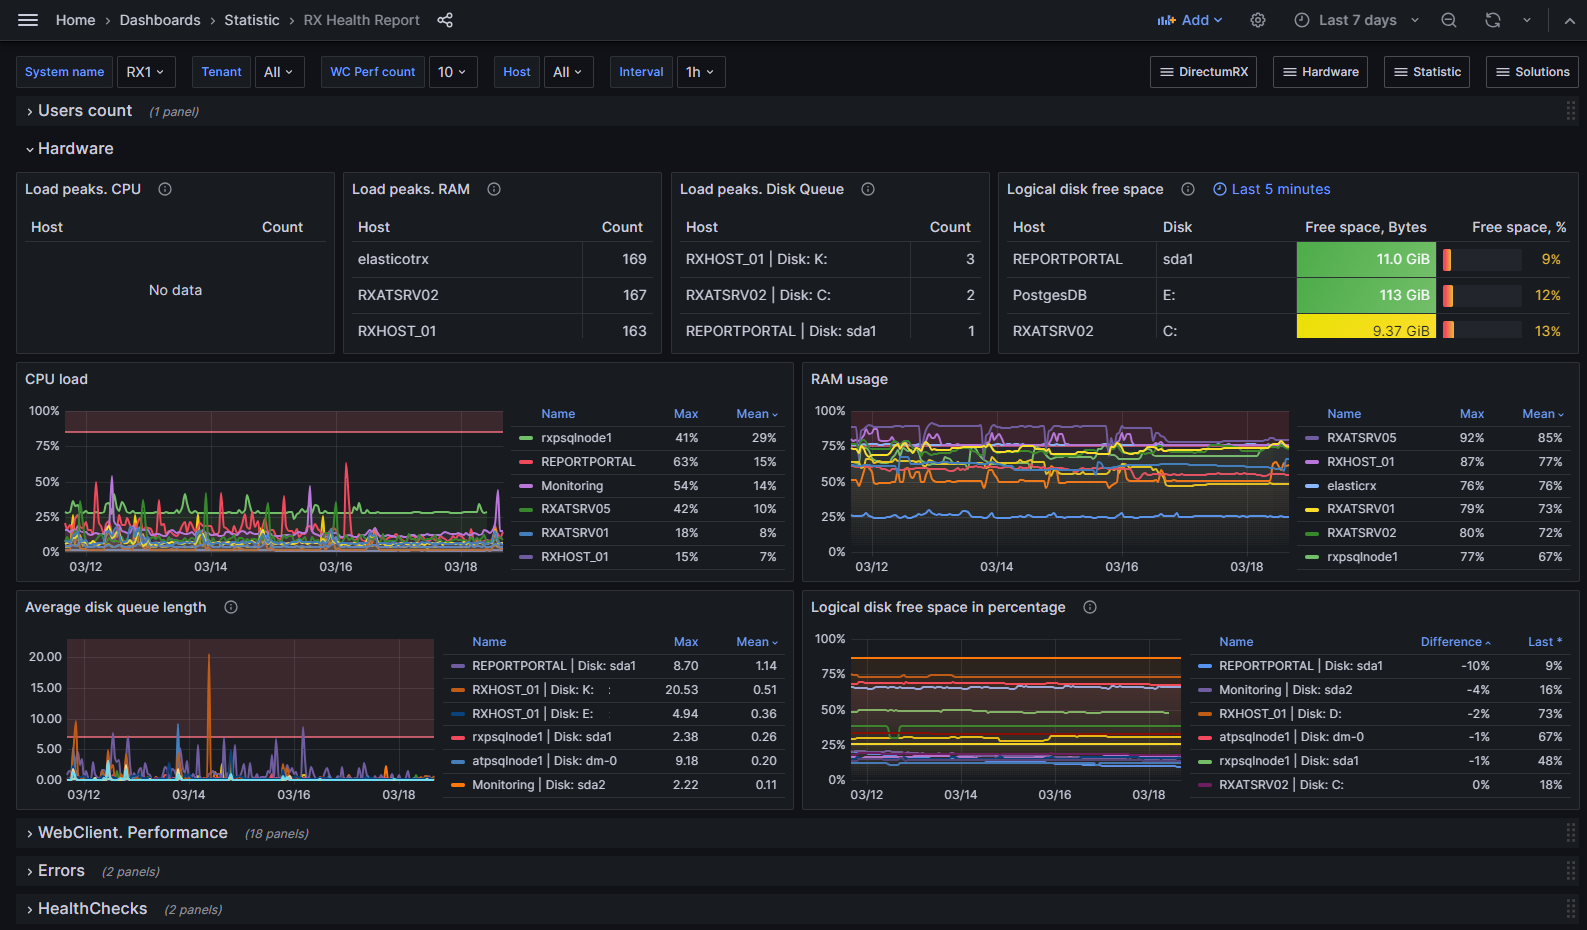Viewport: 1587px width, 930px height.
Task: Open the Last 7 days time picker
Action: point(1356,20)
